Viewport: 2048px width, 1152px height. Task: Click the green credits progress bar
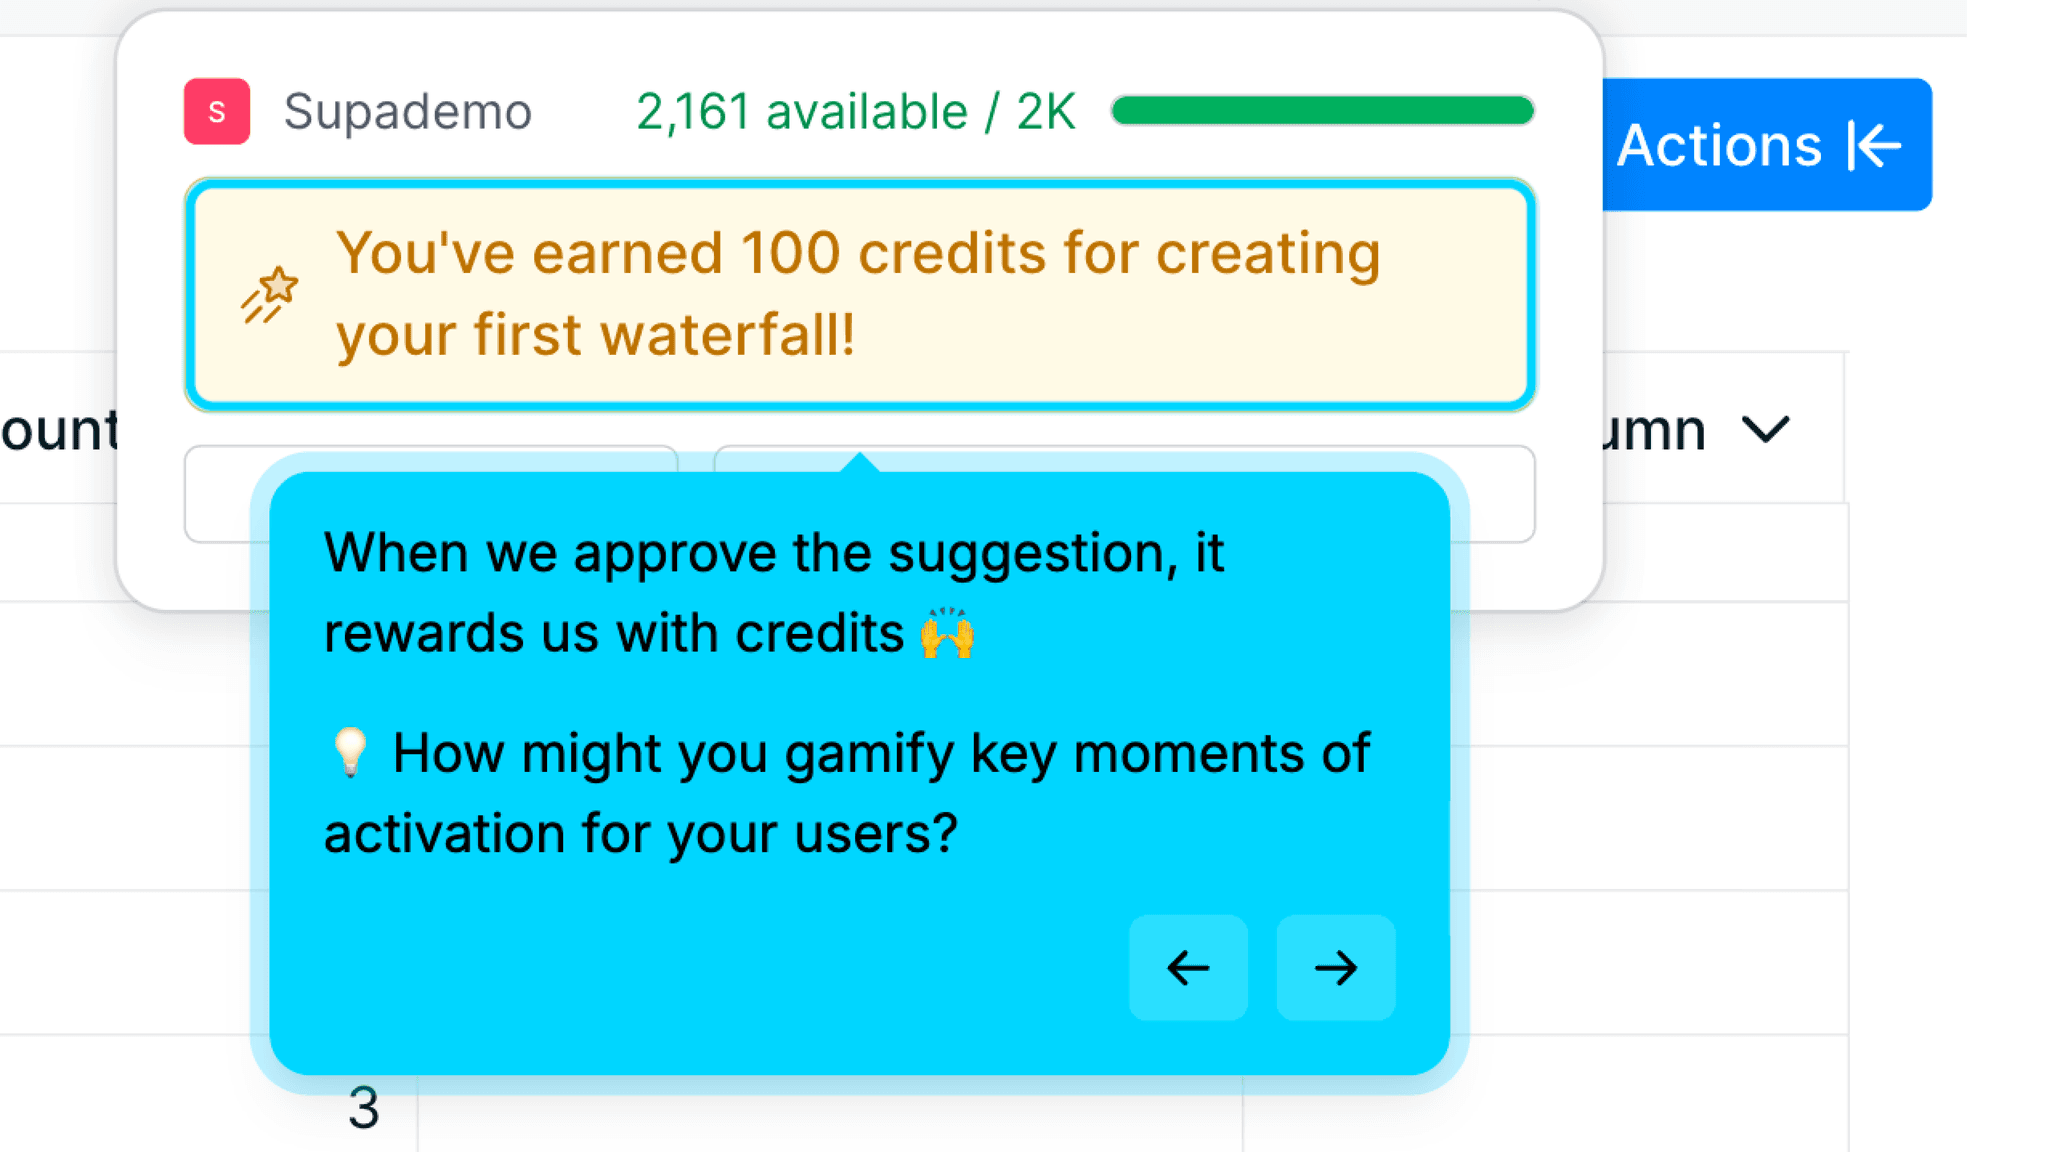[x=1322, y=110]
